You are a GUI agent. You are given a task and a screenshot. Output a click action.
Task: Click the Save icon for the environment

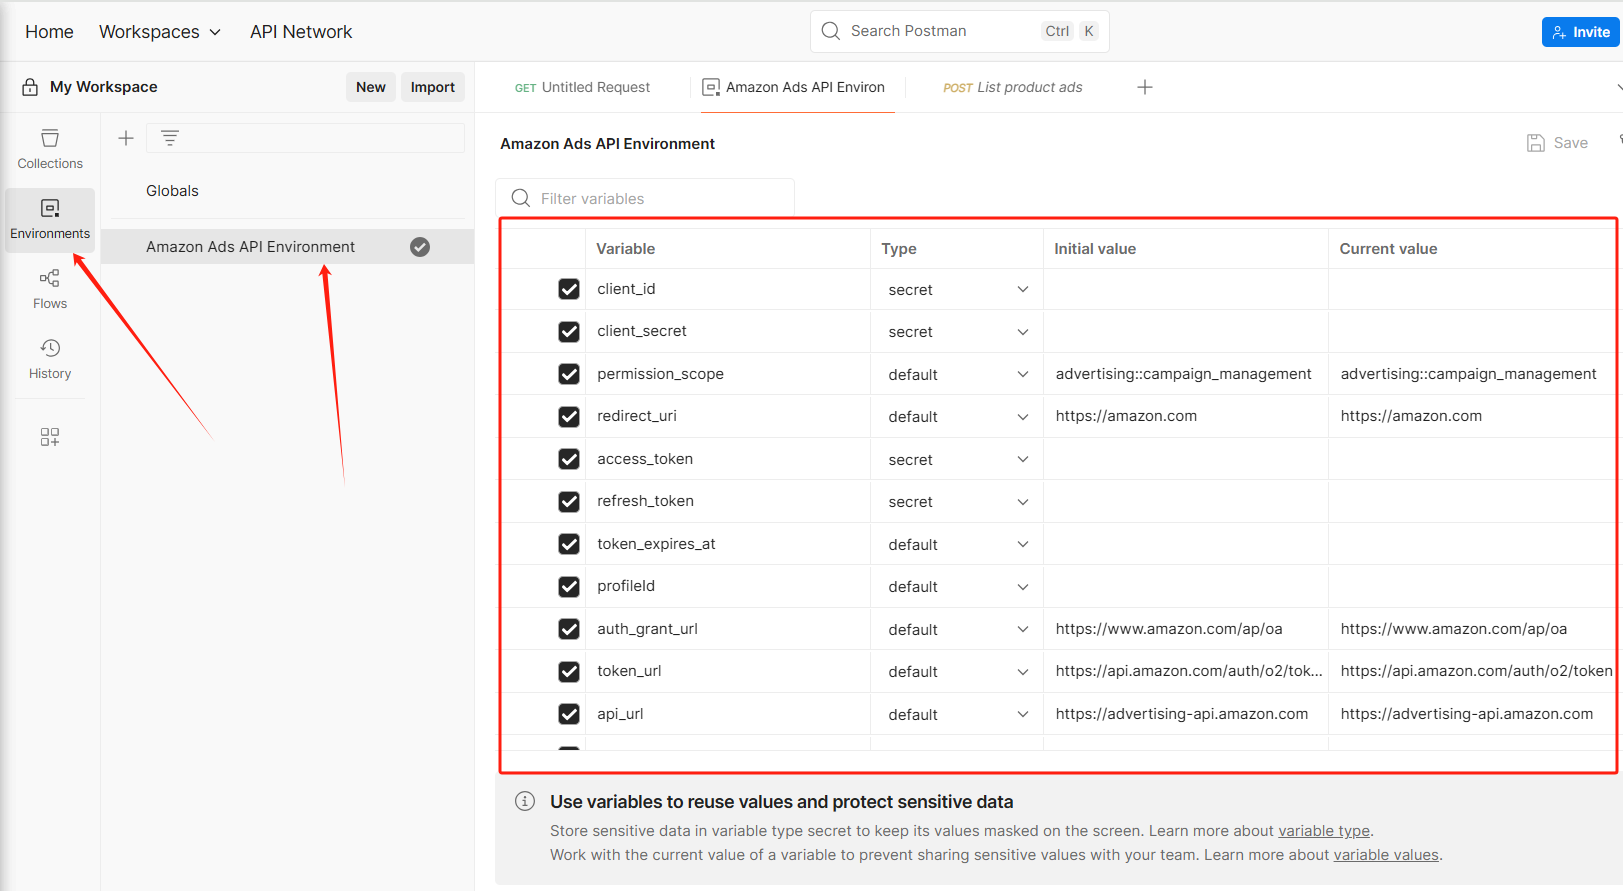1536,143
